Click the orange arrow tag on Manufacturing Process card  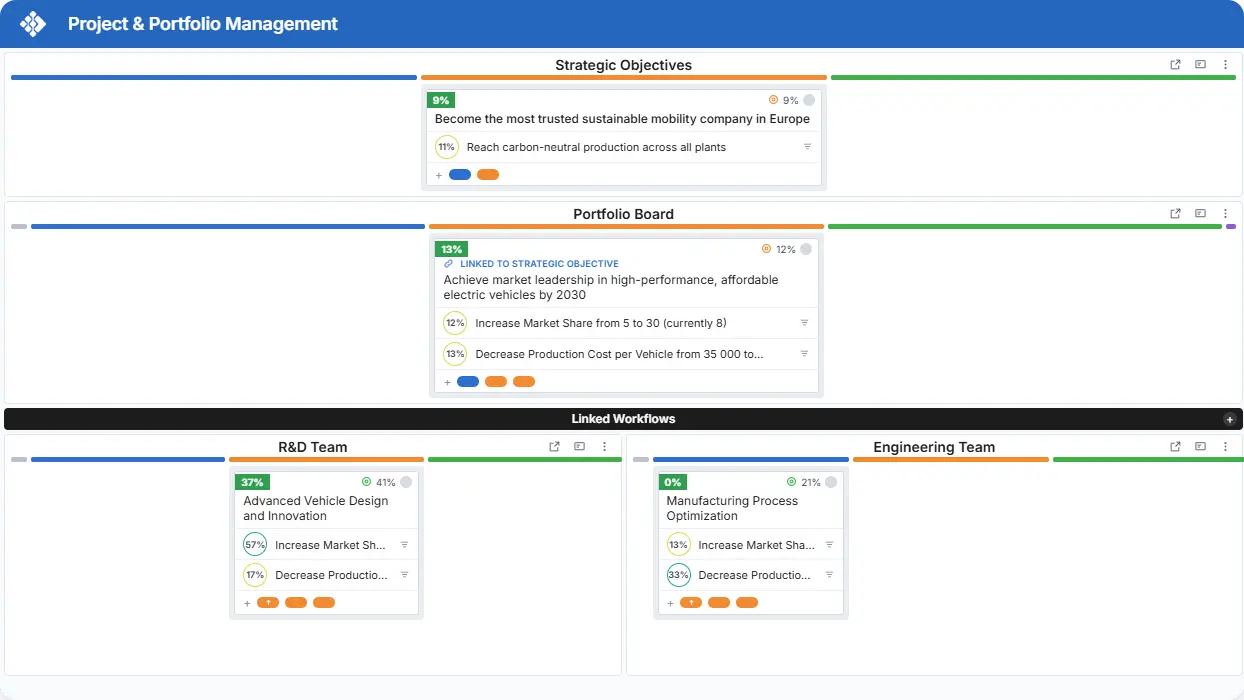click(x=691, y=603)
